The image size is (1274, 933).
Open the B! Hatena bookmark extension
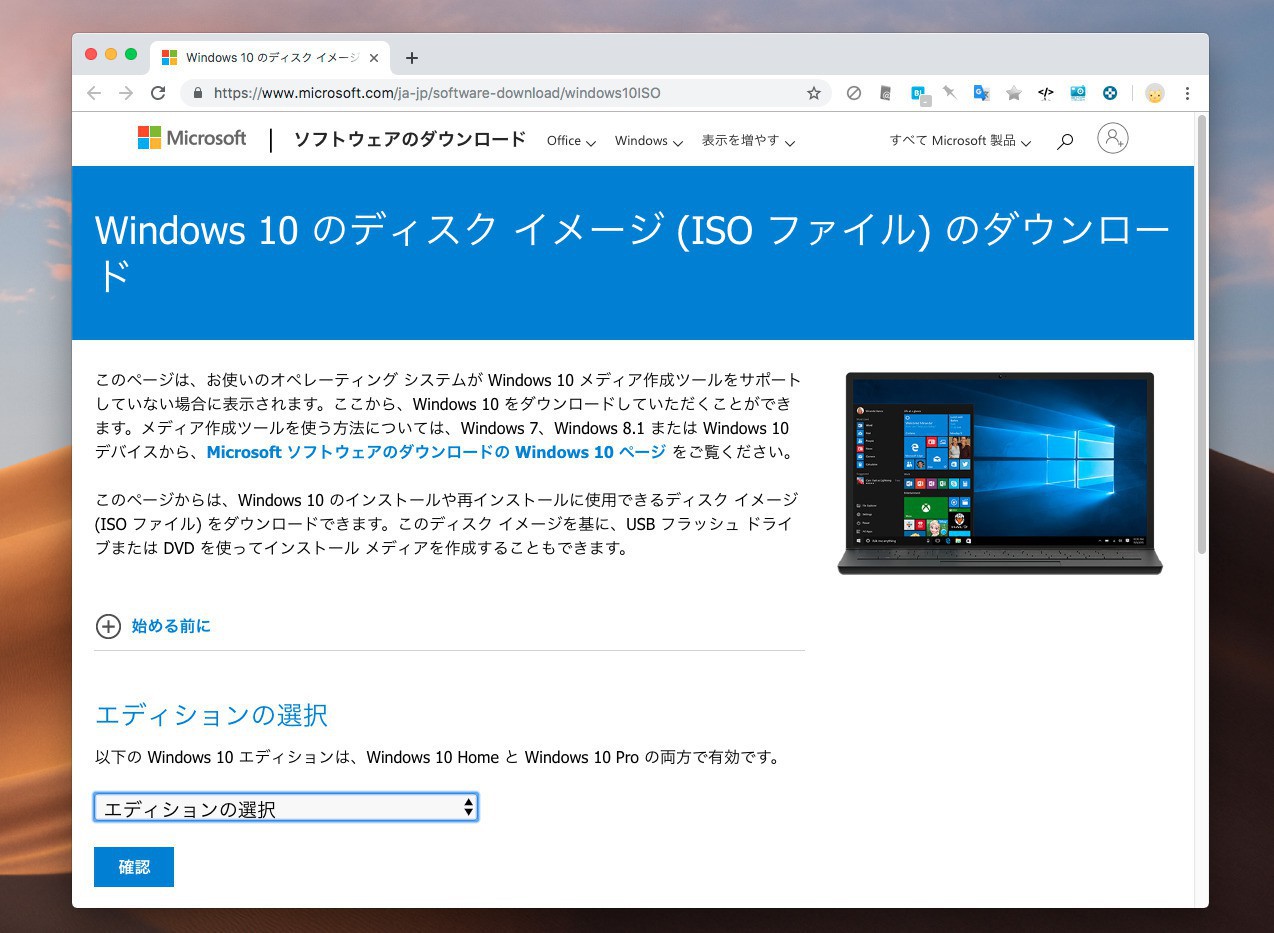click(918, 93)
